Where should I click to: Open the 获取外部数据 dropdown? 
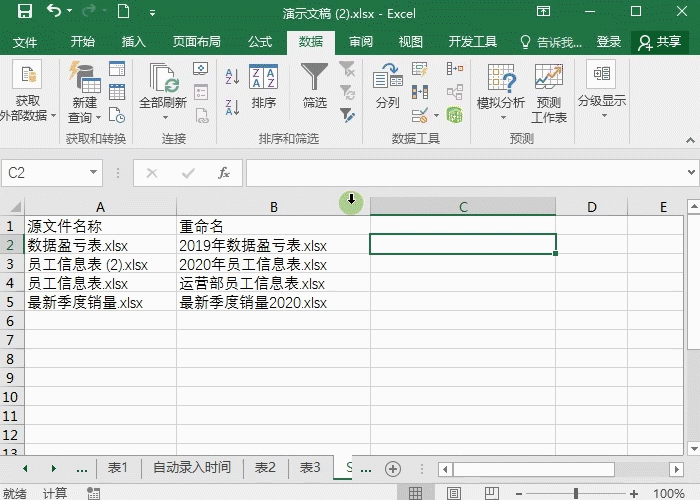pyautogui.click(x=28, y=93)
